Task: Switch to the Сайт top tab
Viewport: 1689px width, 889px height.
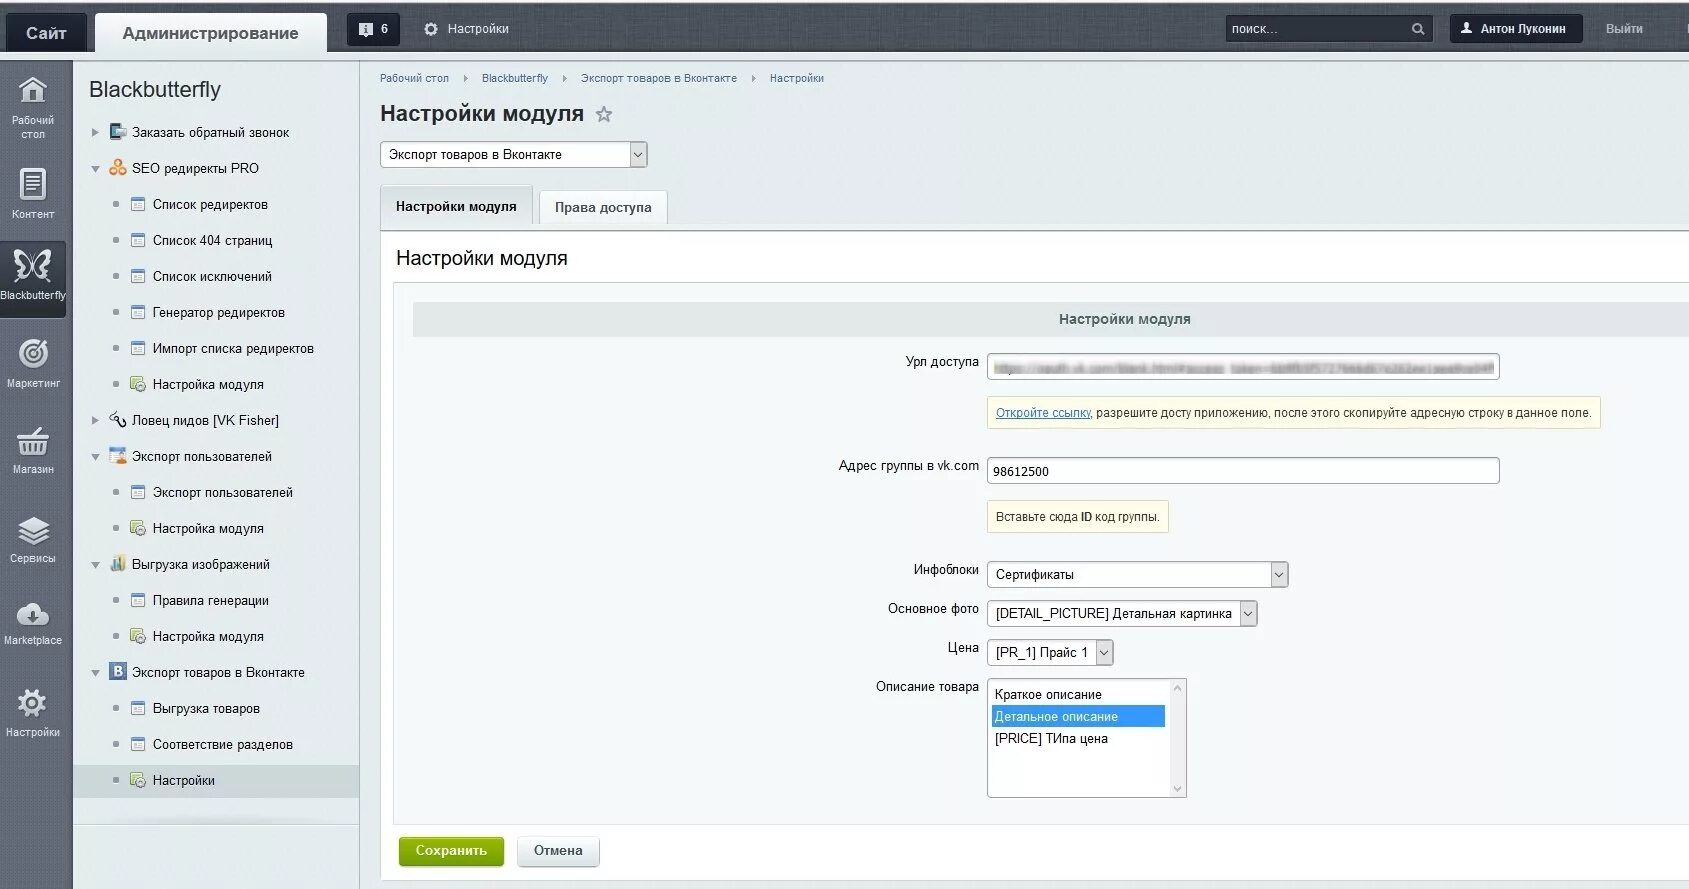Action: click(x=46, y=33)
